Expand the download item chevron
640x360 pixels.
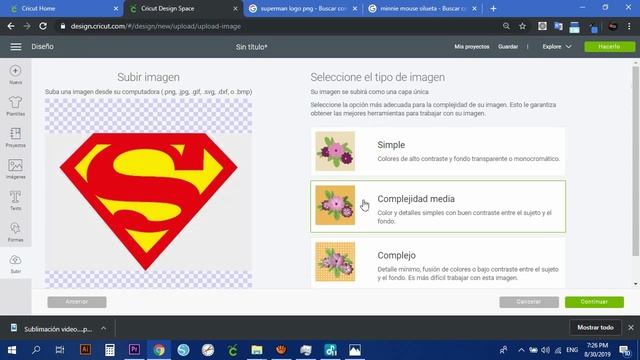point(104,328)
